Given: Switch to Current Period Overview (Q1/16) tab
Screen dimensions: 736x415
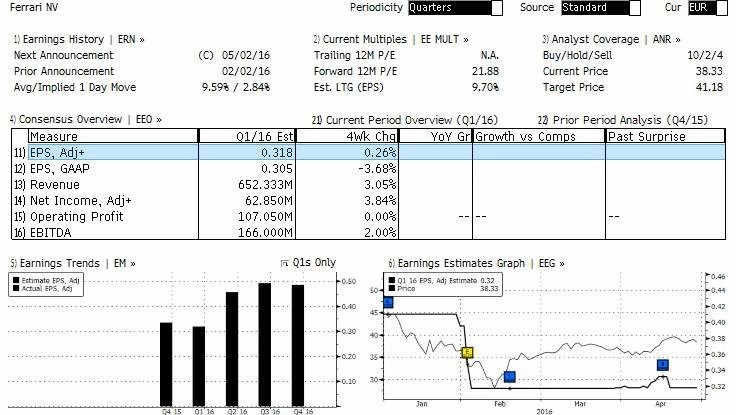Looking at the screenshot, I should (x=405, y=120).
